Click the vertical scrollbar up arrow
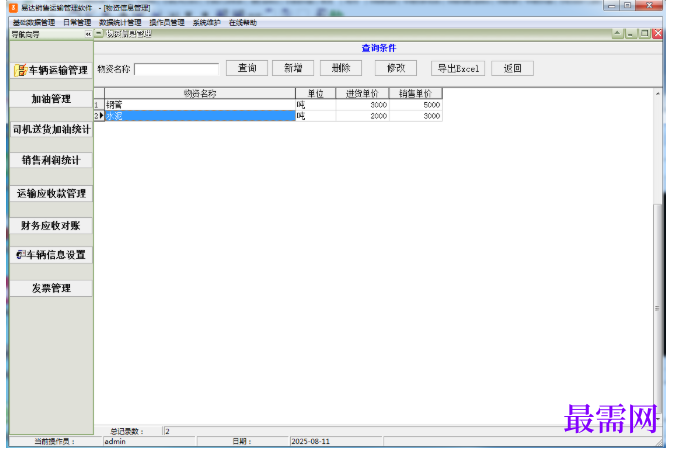 coord(658,94)
